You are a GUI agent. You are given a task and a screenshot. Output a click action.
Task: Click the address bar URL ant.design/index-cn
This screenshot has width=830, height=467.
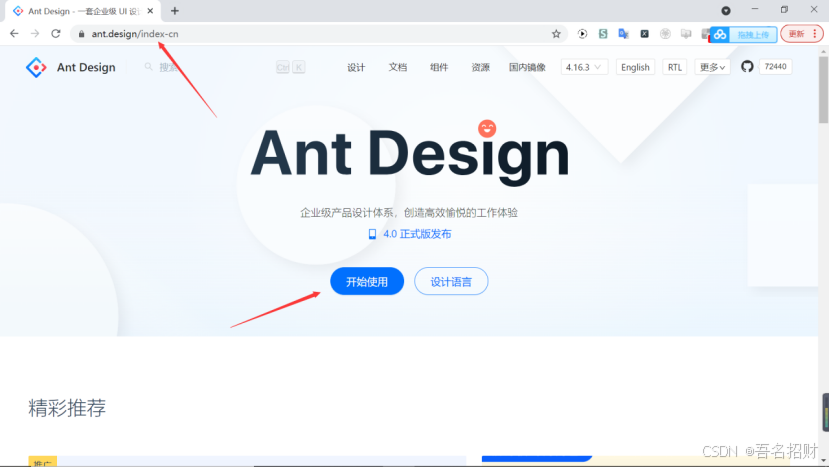coord(135,34)
